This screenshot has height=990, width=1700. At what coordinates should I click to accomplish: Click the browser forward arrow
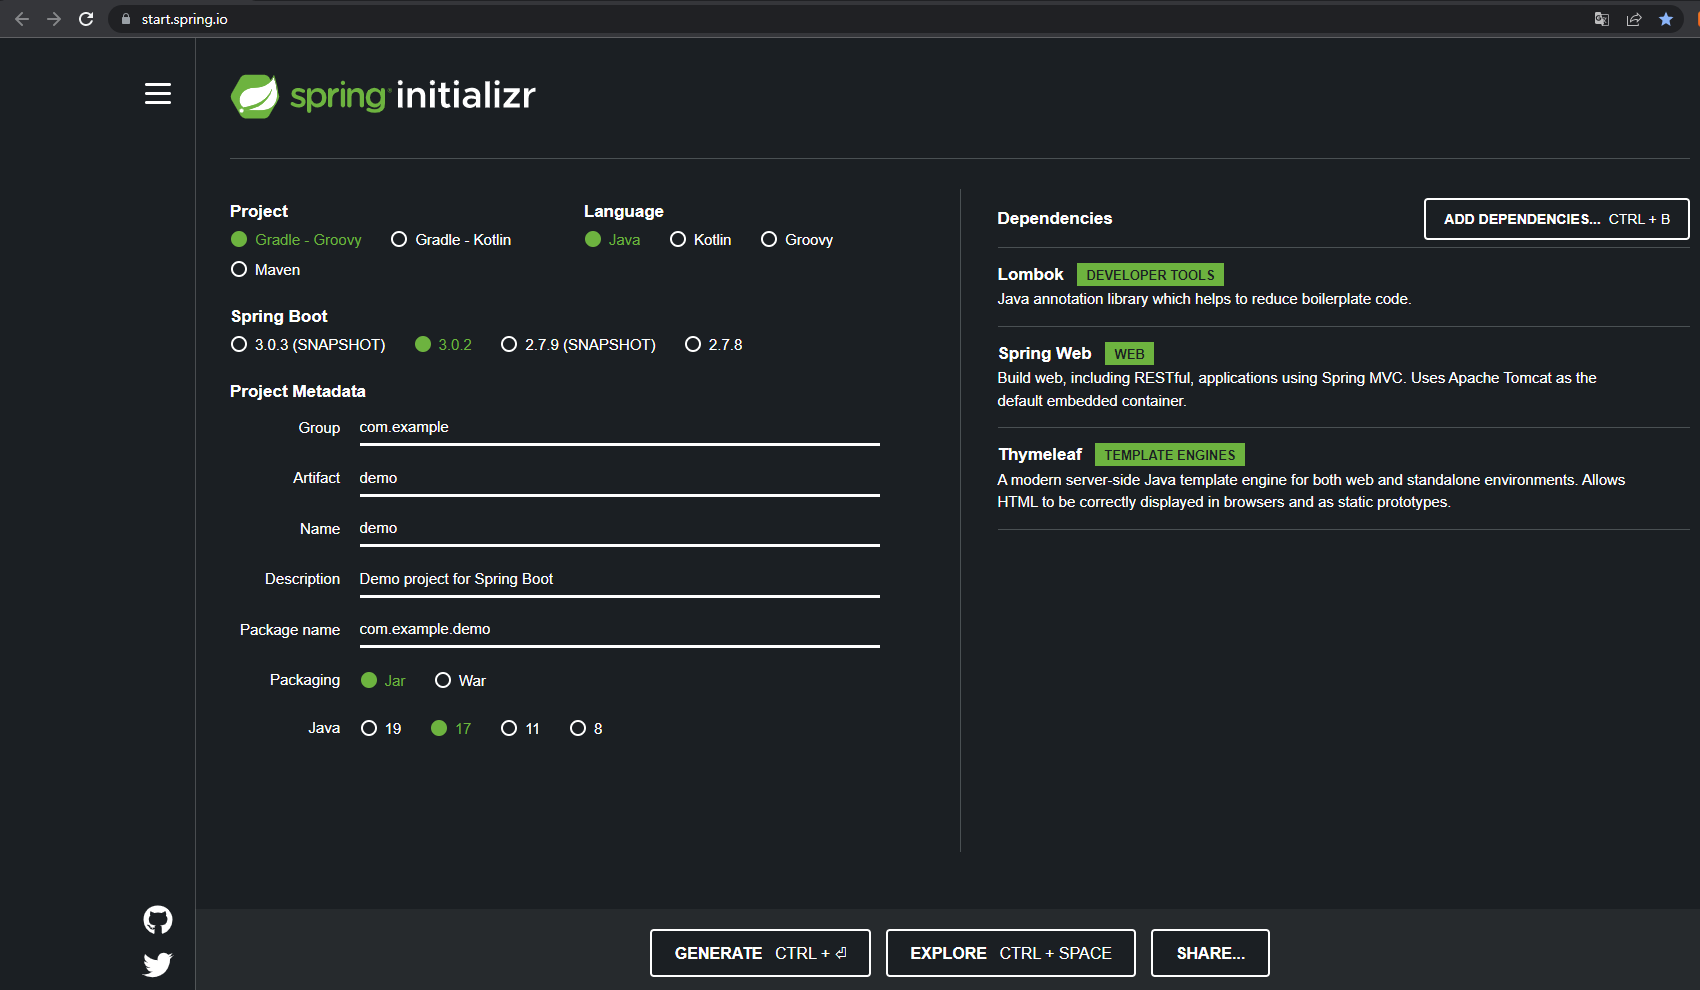pos(54,19)
